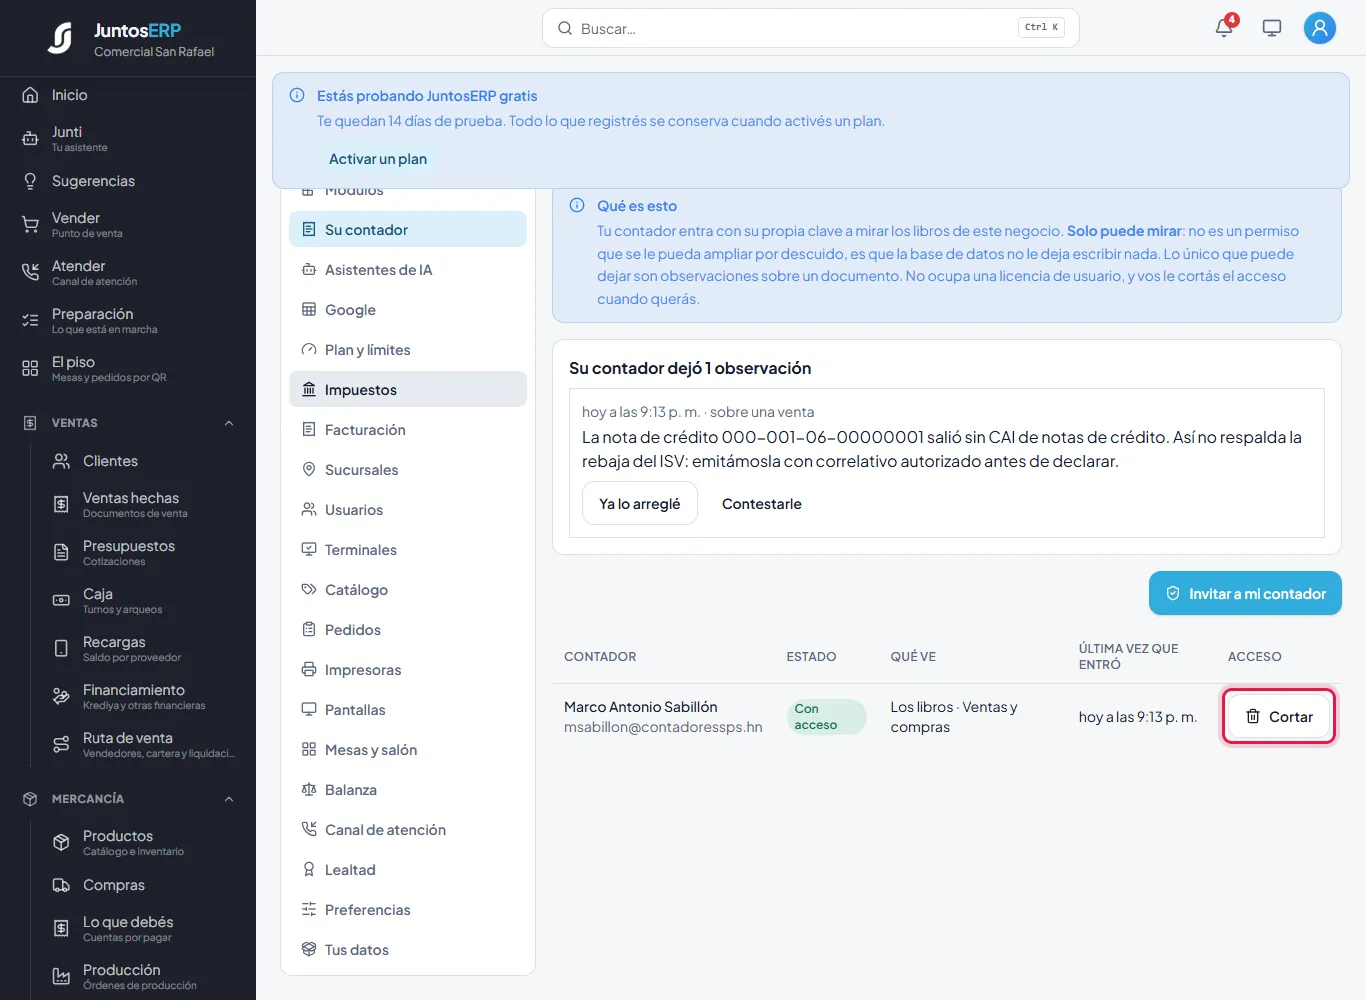Click the Recargas phone icon
This screenshot has width=1366, height=1000.
click(61, 649)
